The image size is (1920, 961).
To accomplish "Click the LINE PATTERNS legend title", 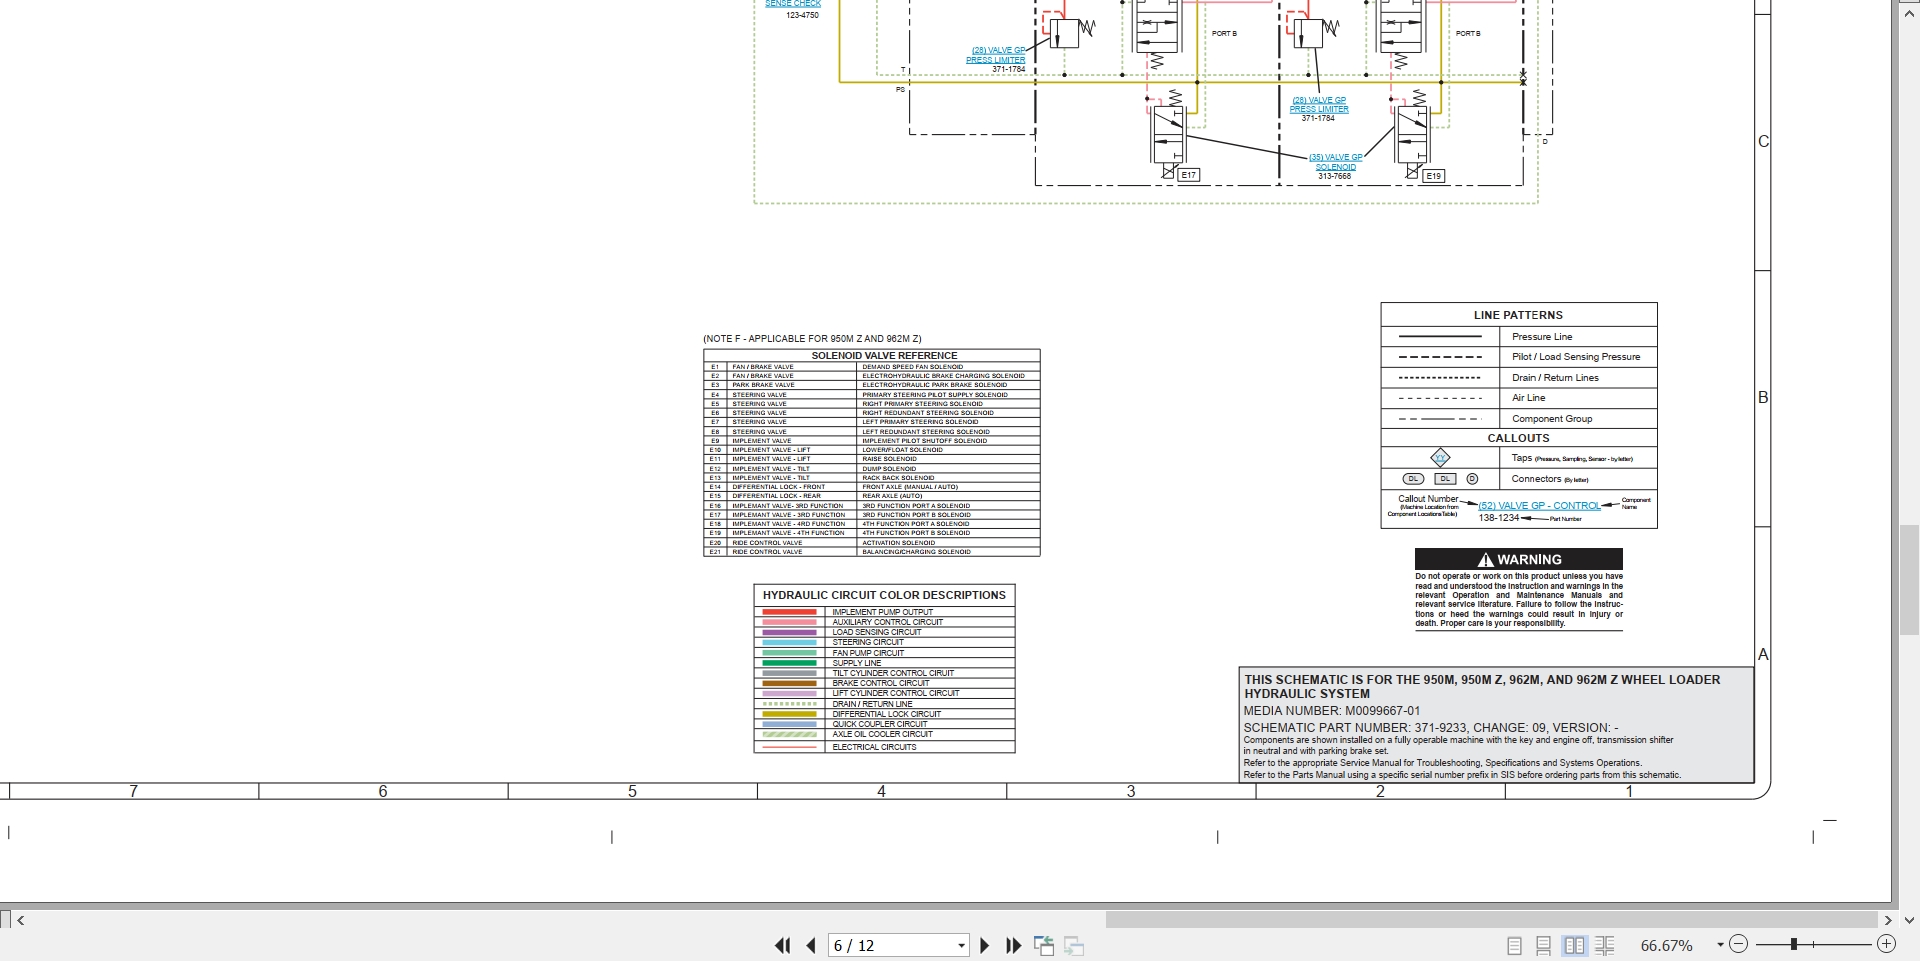I will (x=1518, y=315).
